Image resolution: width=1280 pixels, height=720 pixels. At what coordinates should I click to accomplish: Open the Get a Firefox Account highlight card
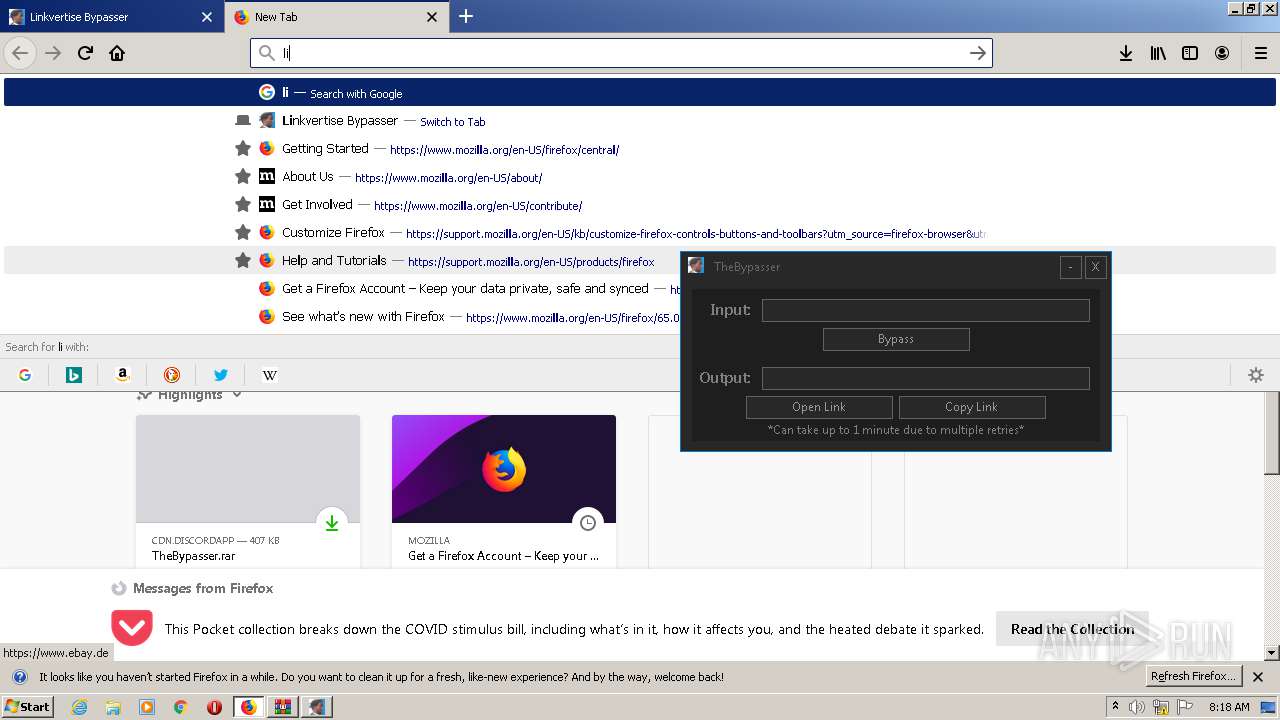point(504,492)
